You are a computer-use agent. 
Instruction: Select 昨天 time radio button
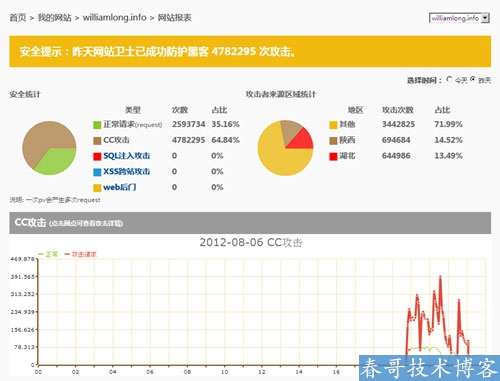tap(473, 79)
